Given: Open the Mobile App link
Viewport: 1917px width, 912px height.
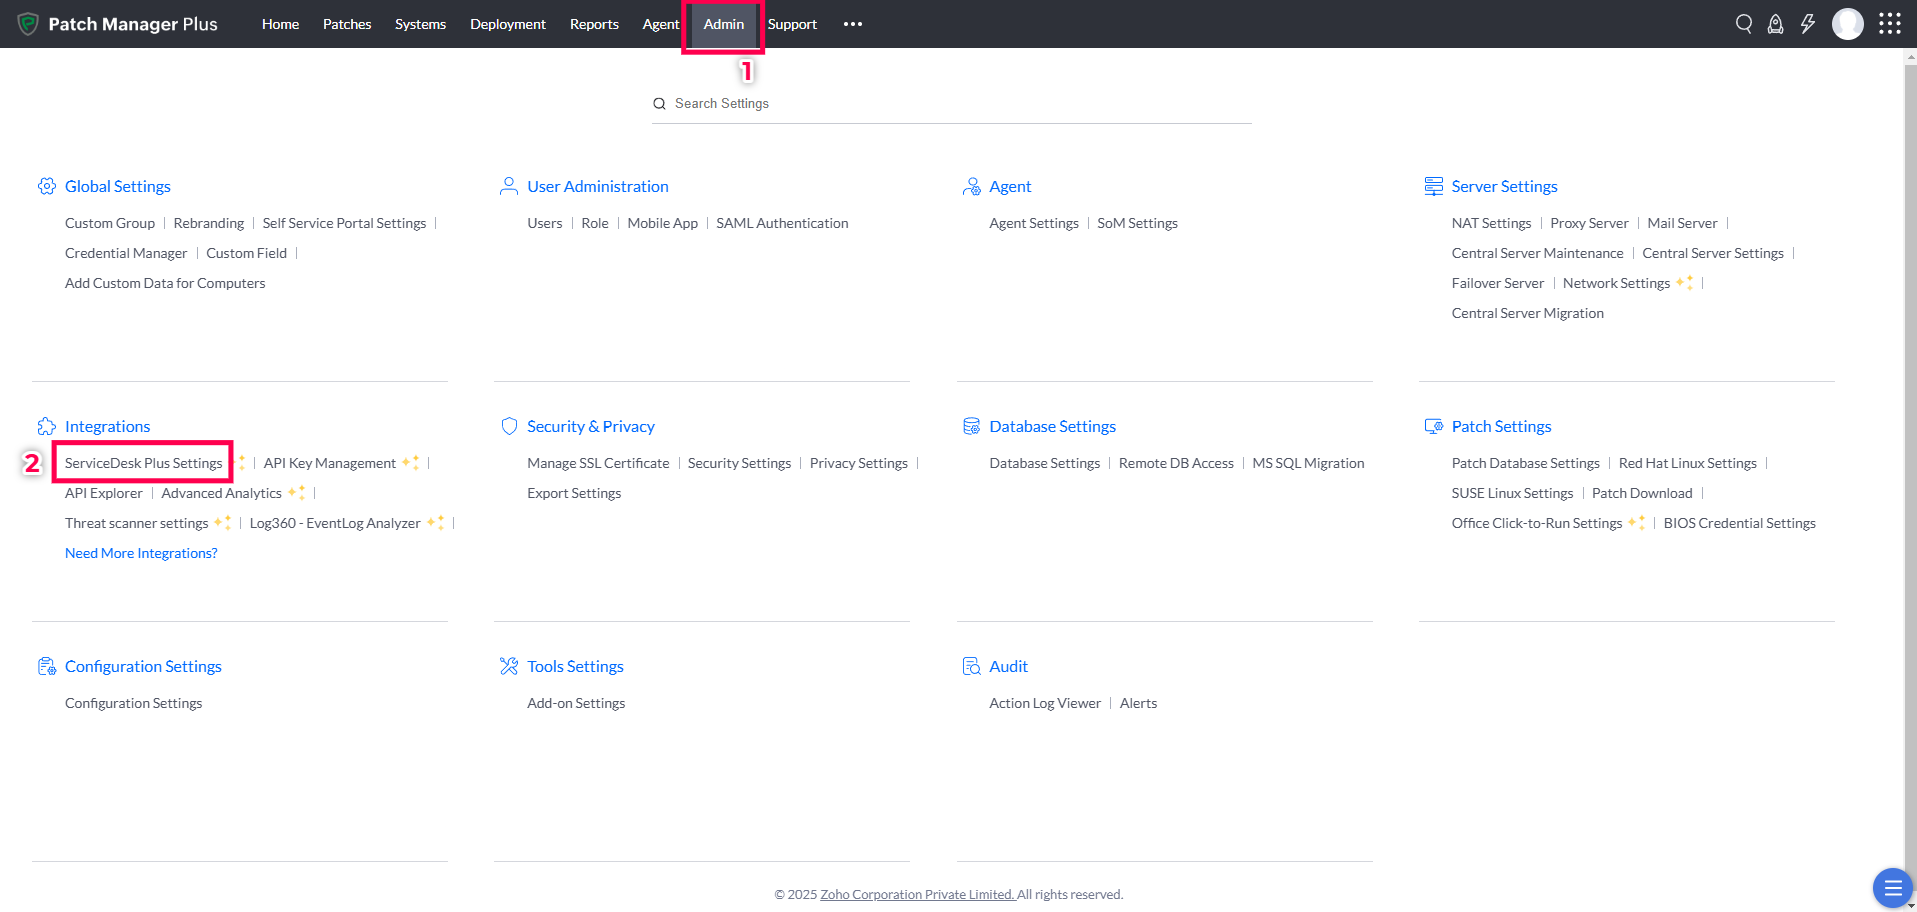Looking at the screenshot, I should point(663,223).
